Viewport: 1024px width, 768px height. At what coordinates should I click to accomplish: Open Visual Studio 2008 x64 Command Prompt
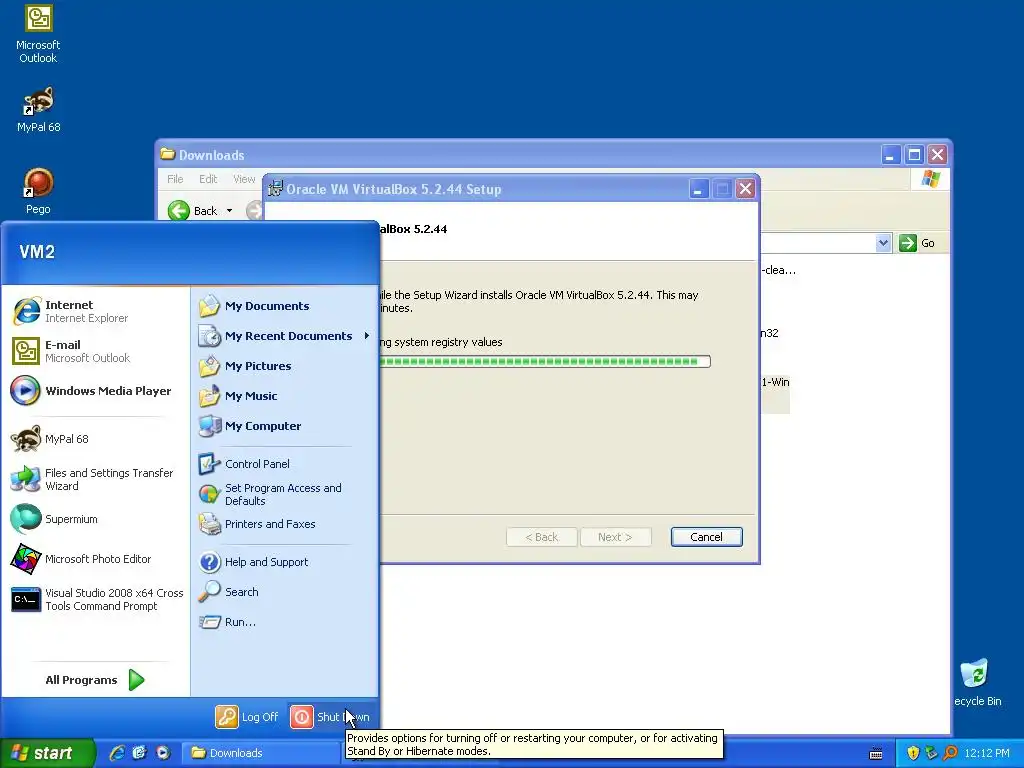click(x=95, y=599)
